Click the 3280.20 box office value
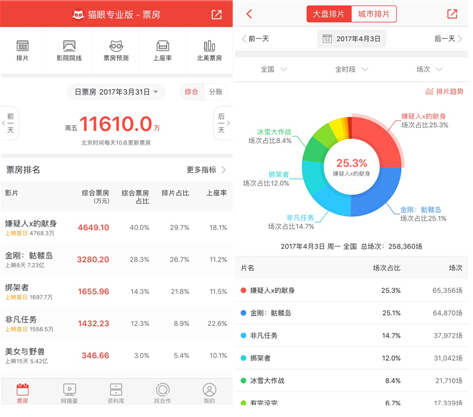Viewport: 473px width, 417px height. pos(93,260)
